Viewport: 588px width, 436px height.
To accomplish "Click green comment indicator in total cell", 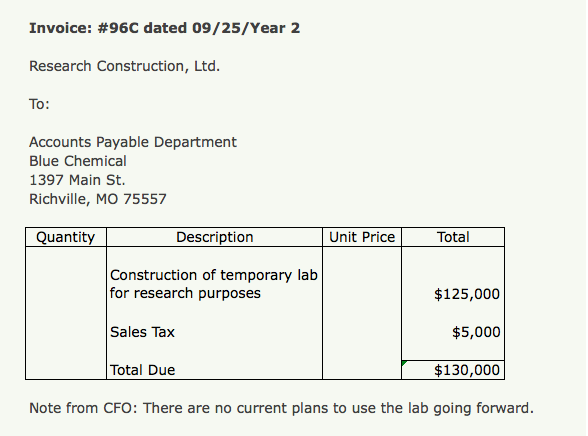I will tap(404, 363).
